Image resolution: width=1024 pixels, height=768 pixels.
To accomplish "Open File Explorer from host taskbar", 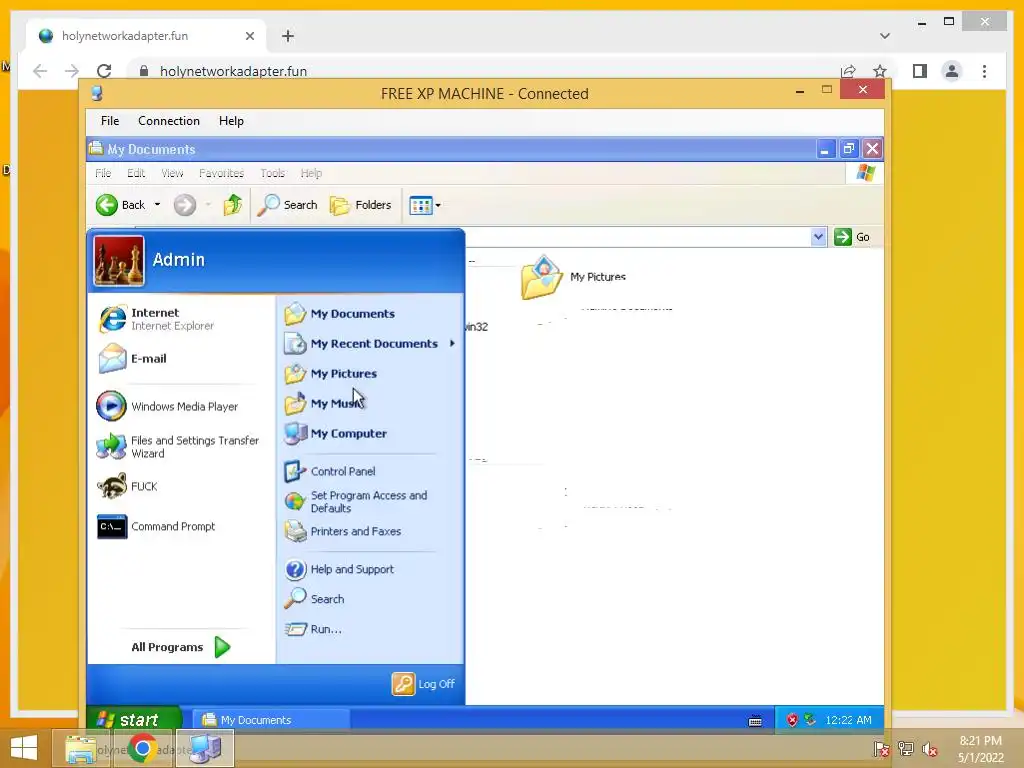I will [81, 748].
